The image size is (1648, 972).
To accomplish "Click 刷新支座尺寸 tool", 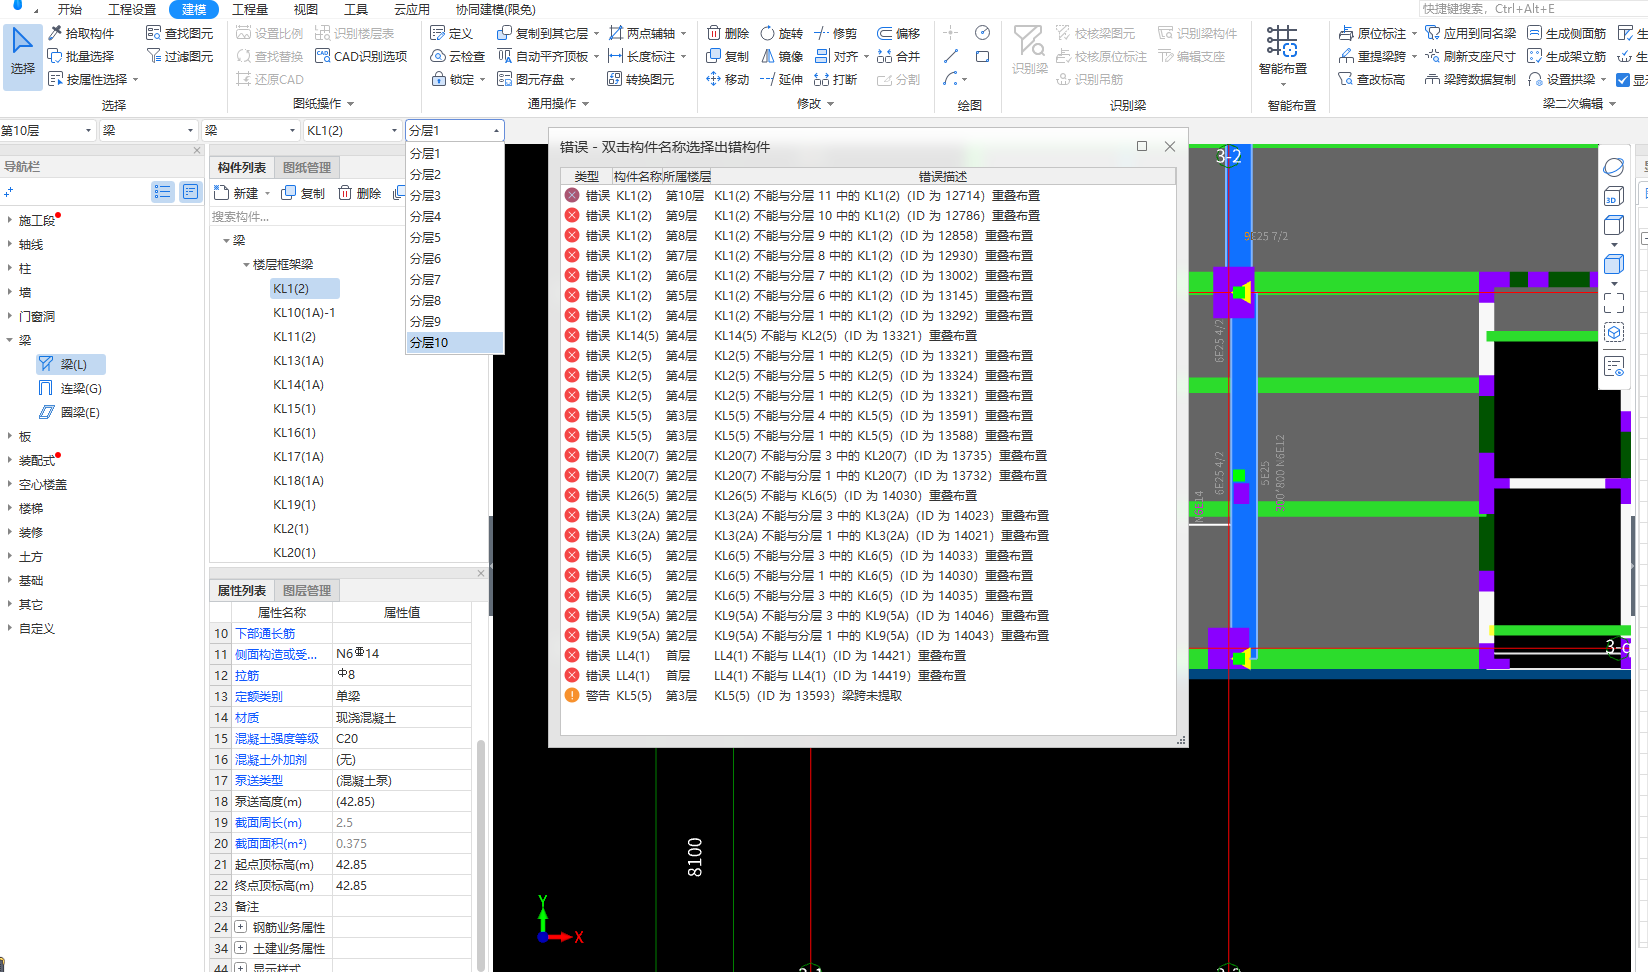I will coord(1470,56).
